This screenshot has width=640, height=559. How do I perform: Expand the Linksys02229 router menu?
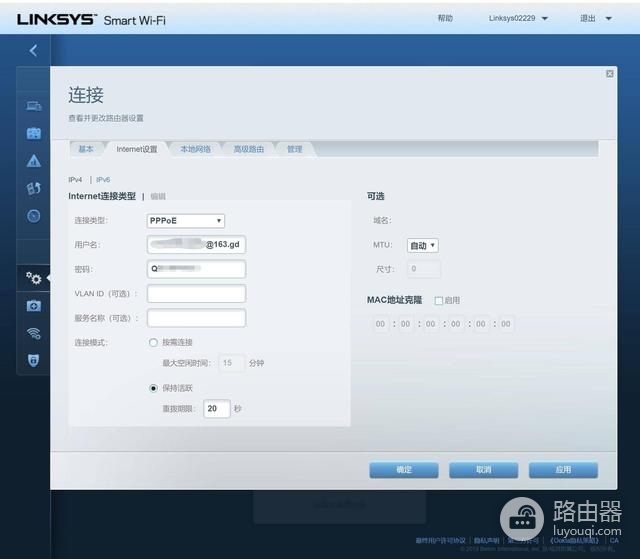click(518, 18)
